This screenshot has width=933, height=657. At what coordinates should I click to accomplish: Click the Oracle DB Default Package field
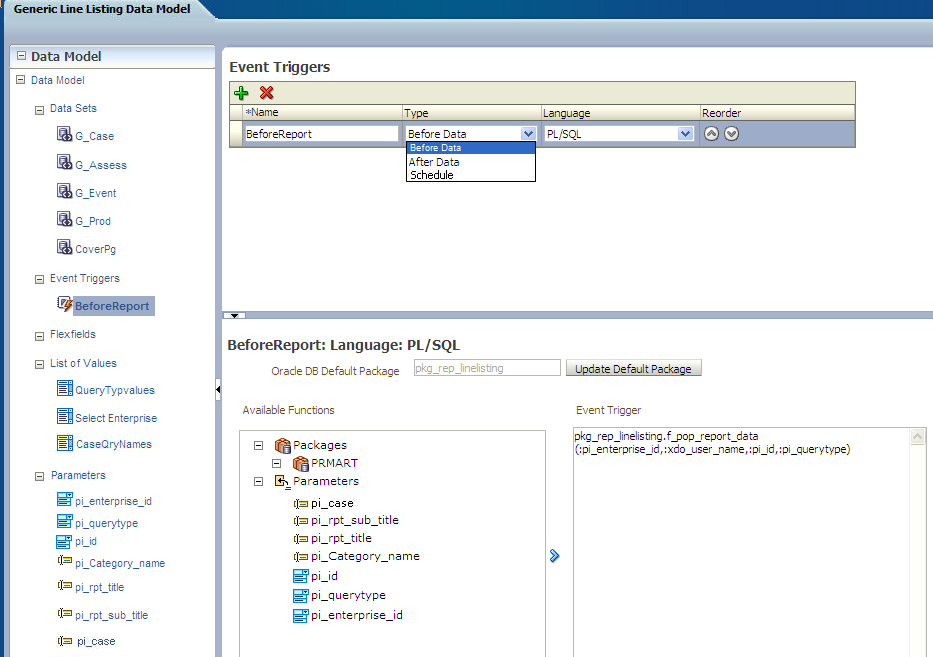pos(487,368)
